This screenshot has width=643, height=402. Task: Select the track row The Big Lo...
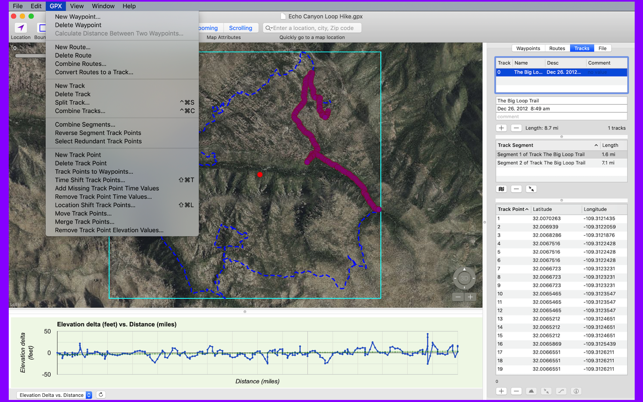(561, 73)
